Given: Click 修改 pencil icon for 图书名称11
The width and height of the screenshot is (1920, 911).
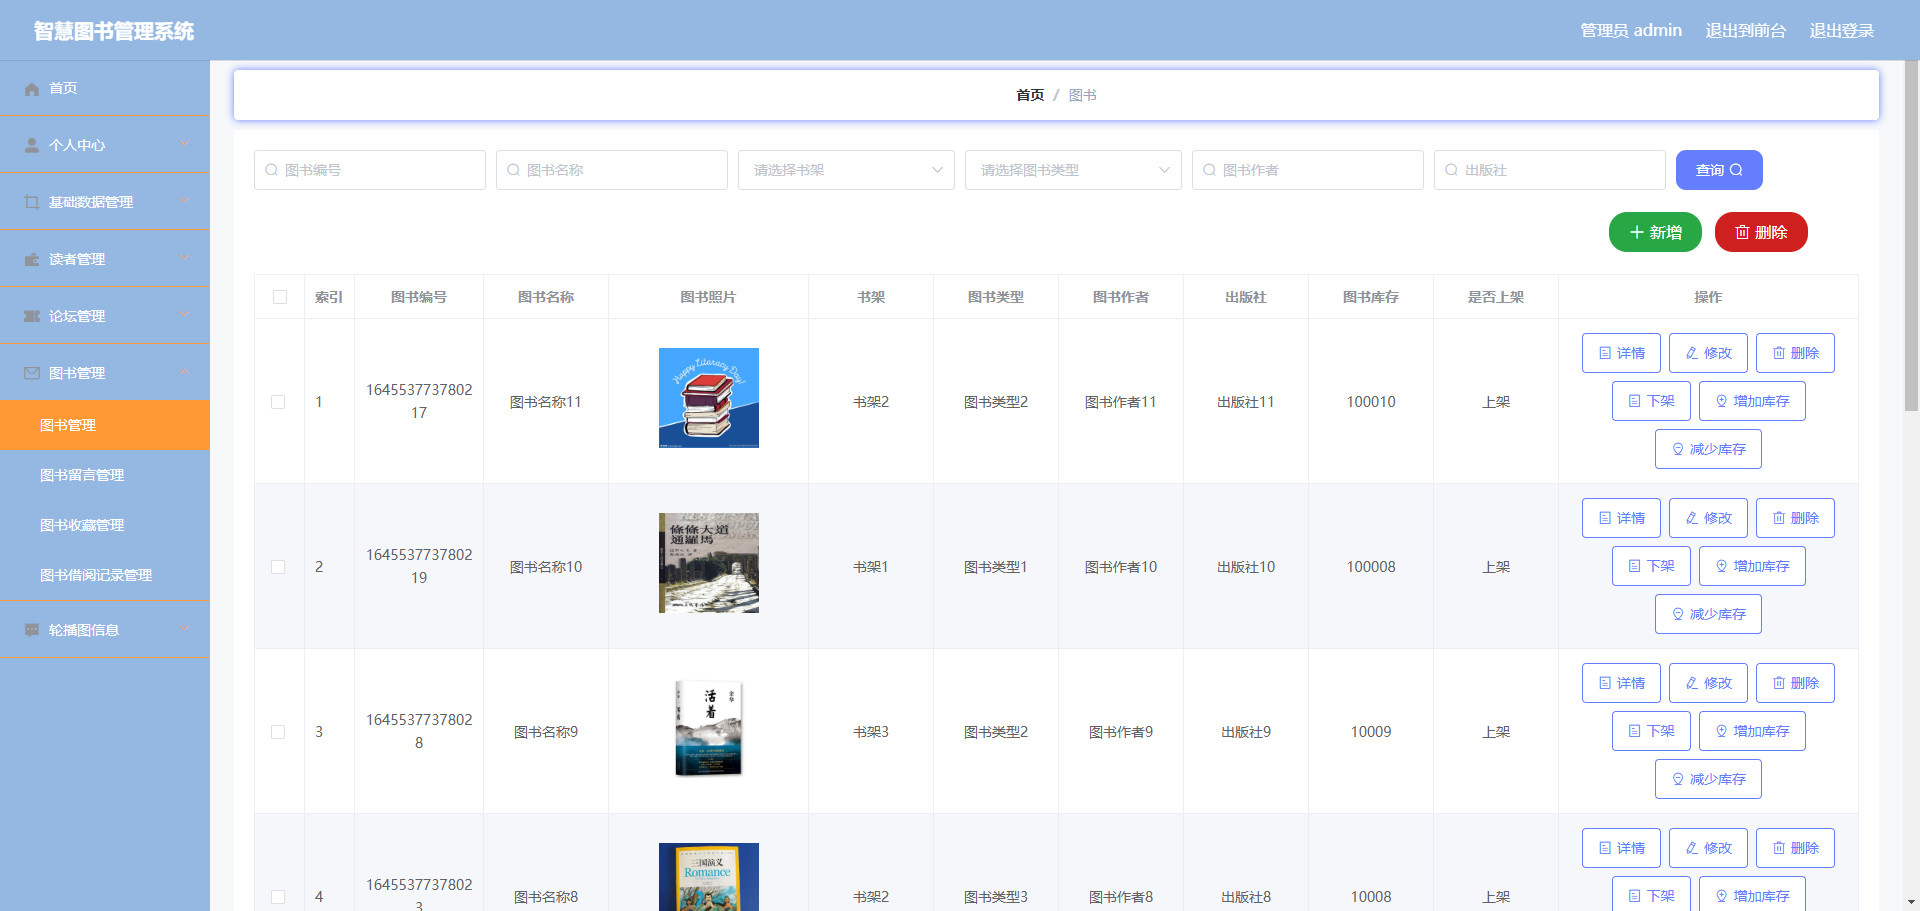Looking at the screenshot, I should click(x=1692, y=353).
